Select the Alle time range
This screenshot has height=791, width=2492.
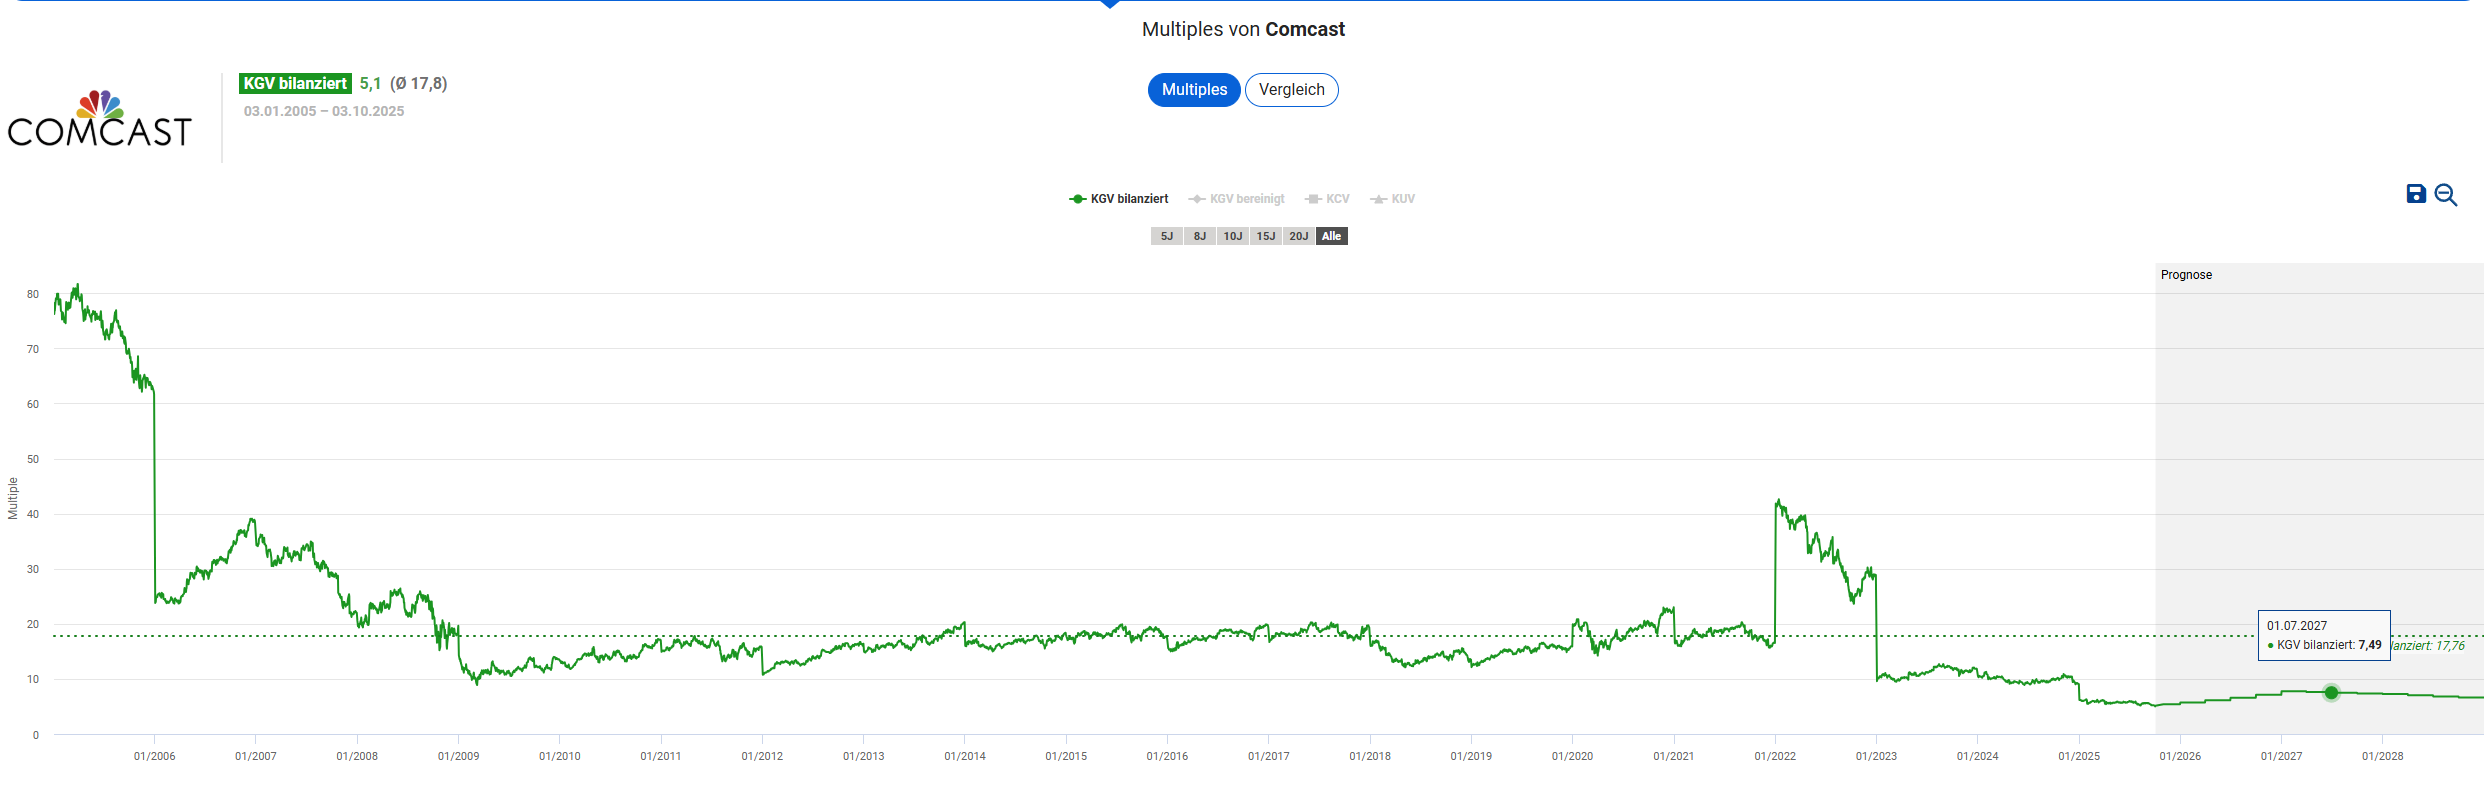[x=1331, y=236]
